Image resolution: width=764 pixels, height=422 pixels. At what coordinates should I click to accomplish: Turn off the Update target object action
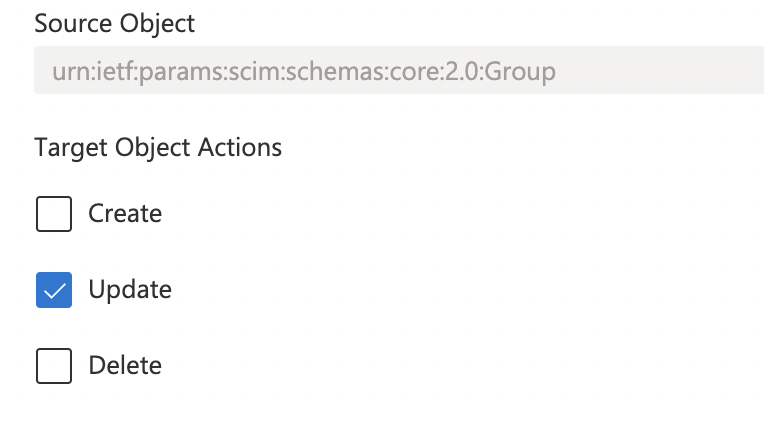click(x=54, y=291)
